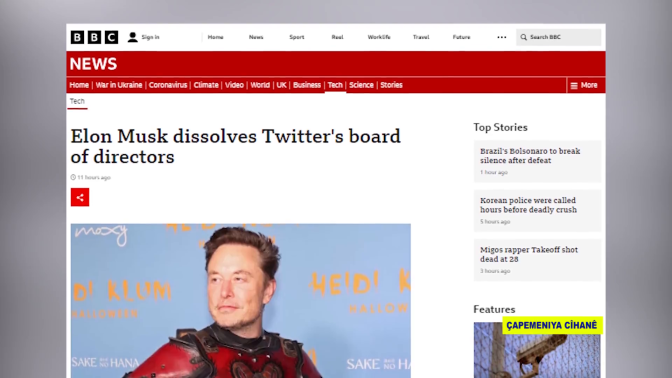Click the Tech breadcrumb label

tap(77, 101)
